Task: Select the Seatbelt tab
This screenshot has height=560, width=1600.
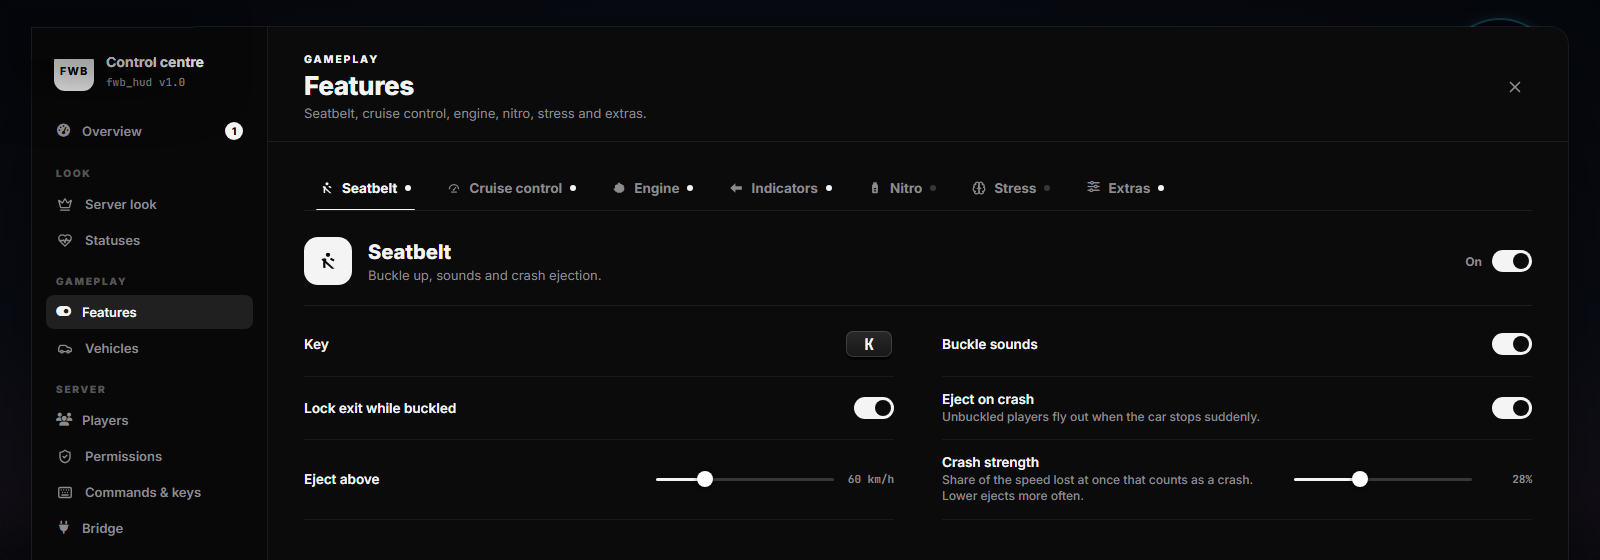Action: [x=365, y=188]
